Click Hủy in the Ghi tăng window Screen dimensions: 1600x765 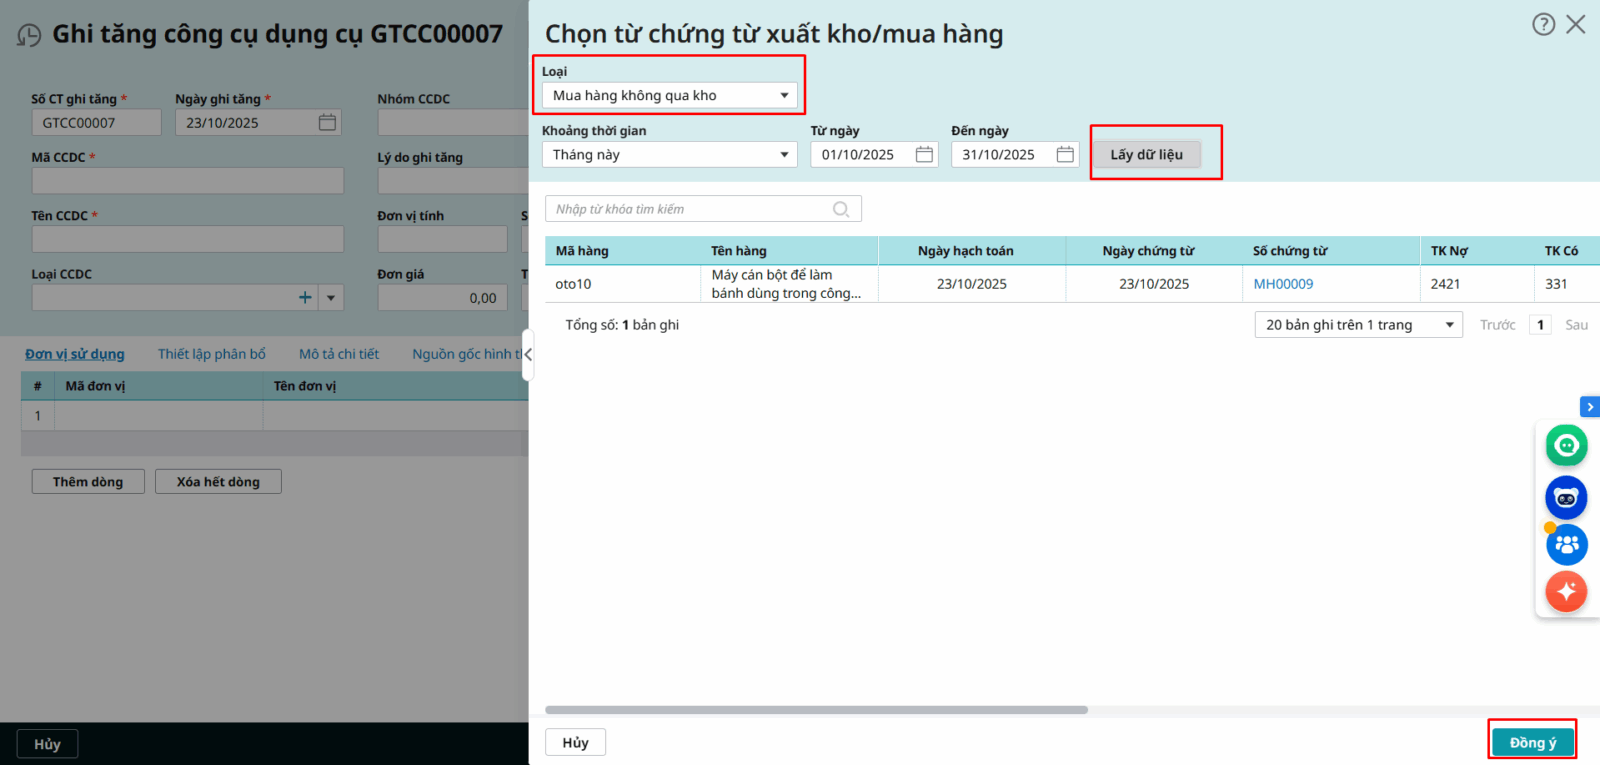coord(47,744)
